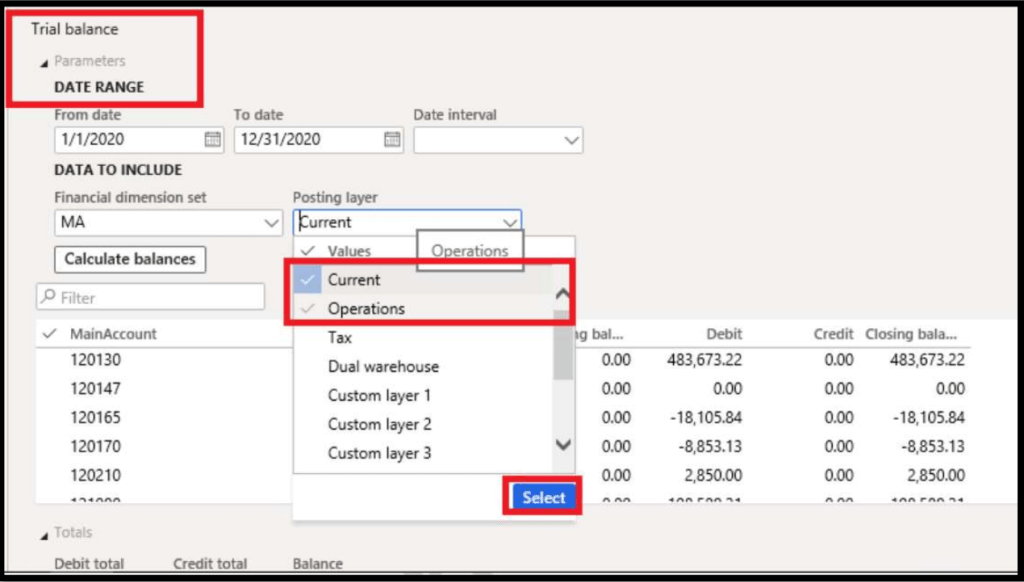Screen dimensions: 1024x582
Task: Click the magnifying glass in the Filter box
Action: pyautogui.click(x=49, y=296)
